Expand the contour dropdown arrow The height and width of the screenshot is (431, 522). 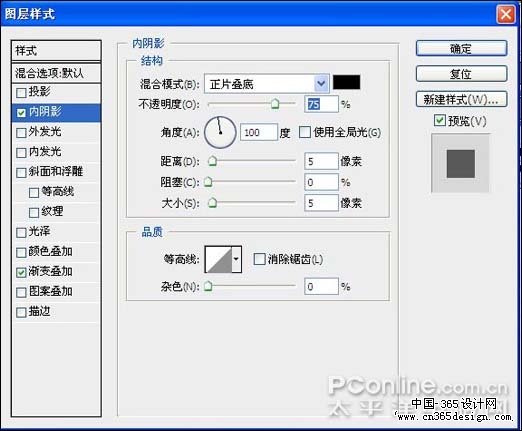click(236, 259)
